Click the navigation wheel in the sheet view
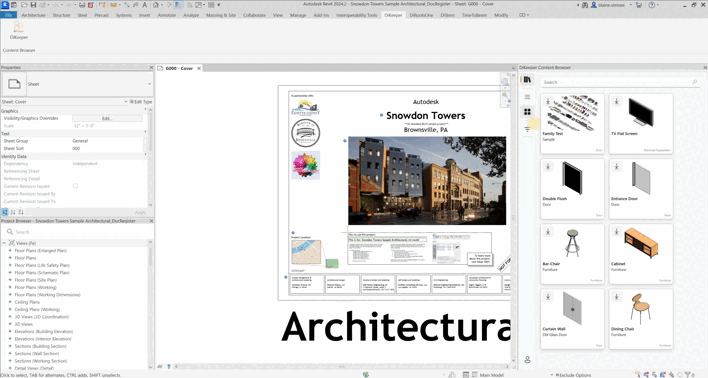Image resolution: width=708 pixels, height=378 pixels. 505,82
